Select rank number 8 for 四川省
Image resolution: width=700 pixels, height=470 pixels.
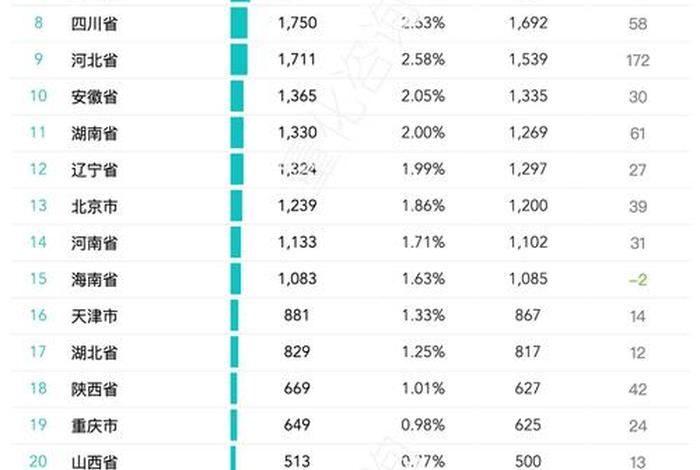click(38, 23)
